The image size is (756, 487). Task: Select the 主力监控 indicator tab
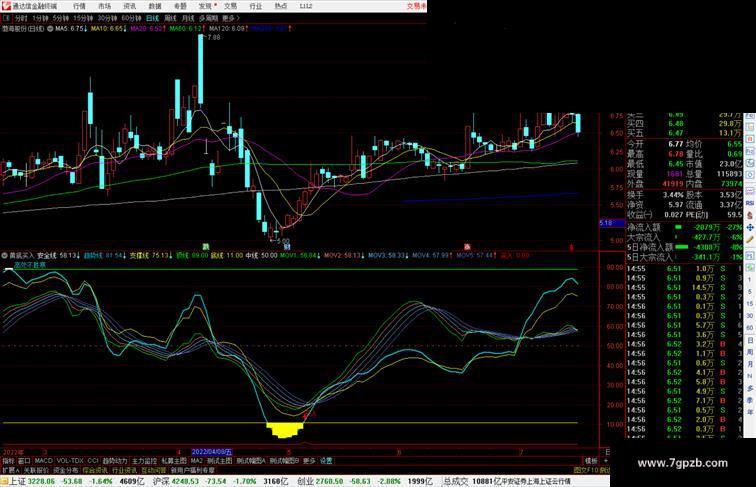tap(145, 461)
